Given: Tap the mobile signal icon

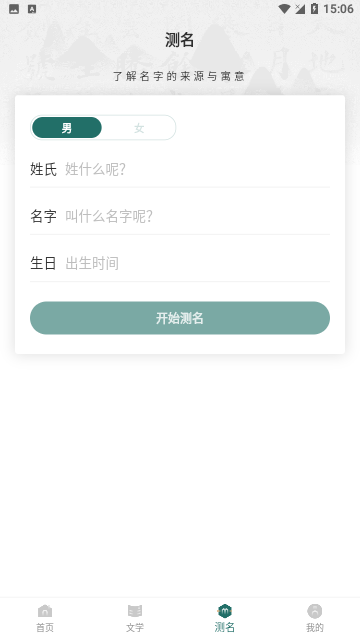Looking at the screenshot, I should click(x=300, y=9).
